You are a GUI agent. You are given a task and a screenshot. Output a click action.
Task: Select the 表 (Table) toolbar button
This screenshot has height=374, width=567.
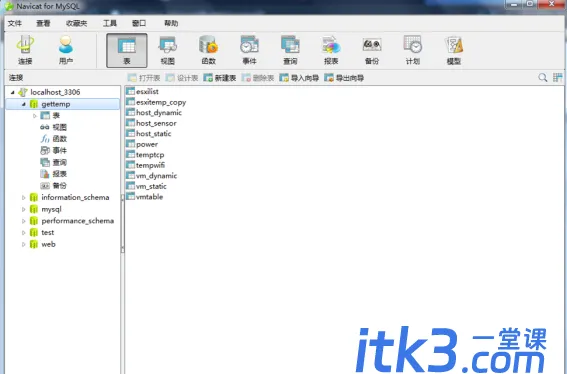click(x=127, y=50)
